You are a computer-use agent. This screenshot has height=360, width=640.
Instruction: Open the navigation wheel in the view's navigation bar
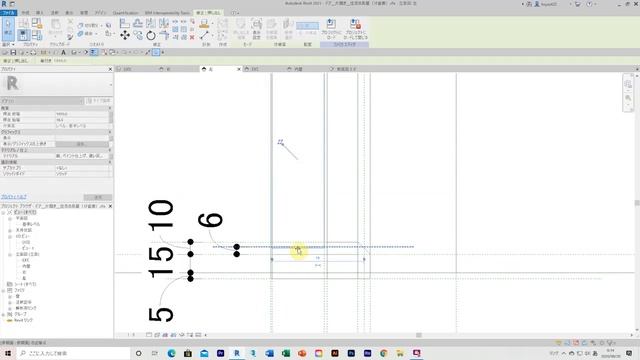click(628, 84)
